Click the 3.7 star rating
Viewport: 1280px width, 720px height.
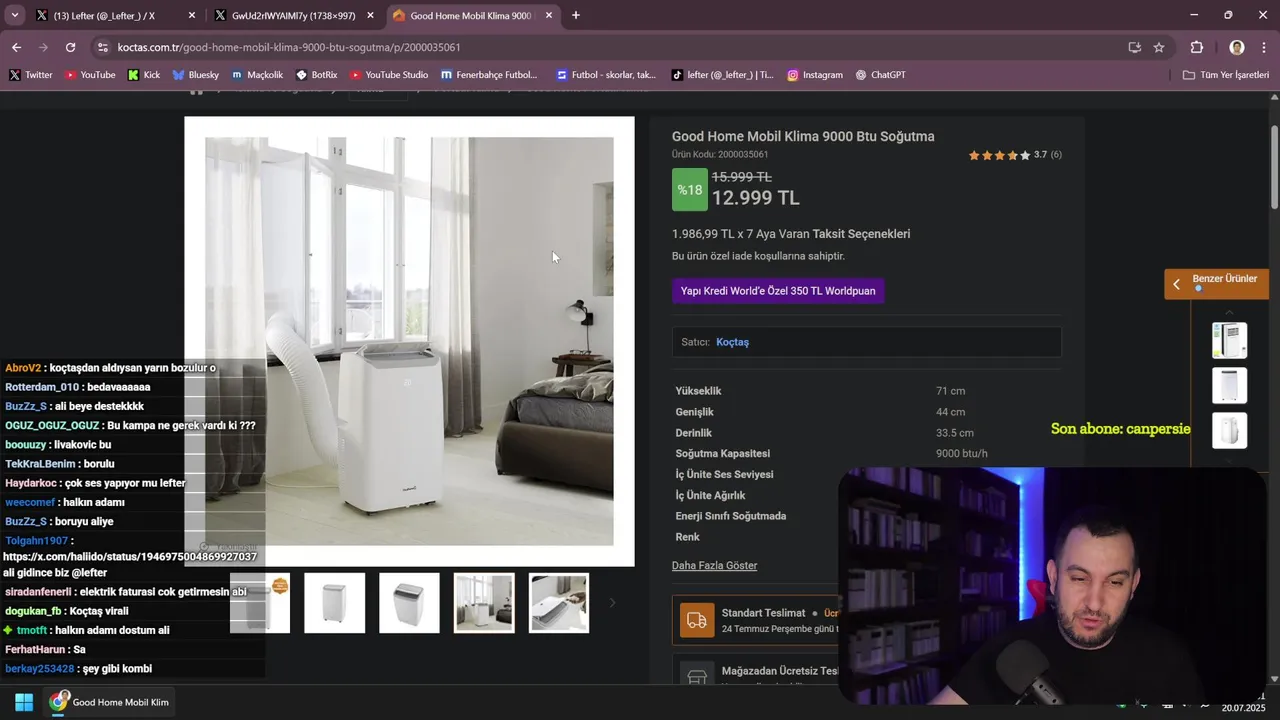tap(1015, 155)
